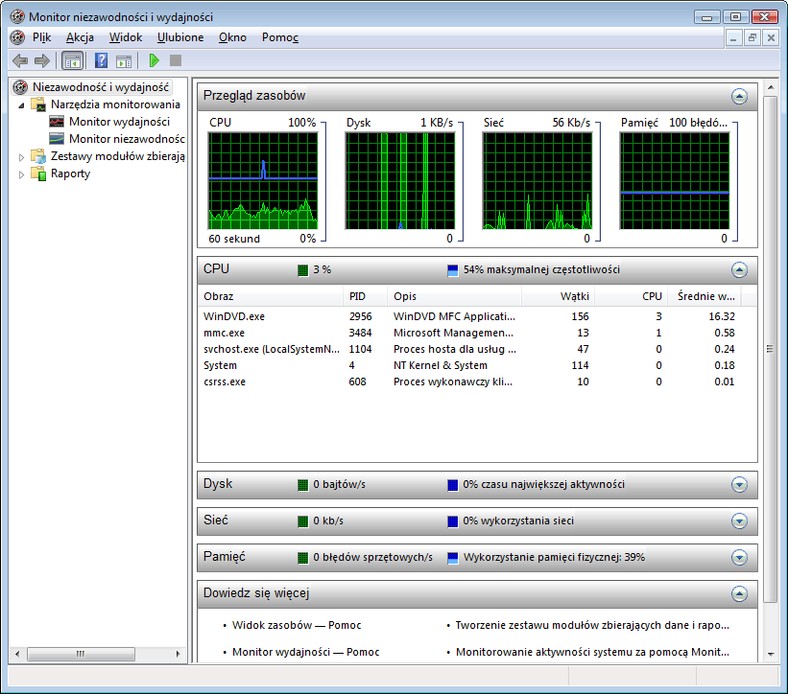Click the blue Help question-mark toolbar icon
This screenshot has height=694, width=788.
pos(101,61)
